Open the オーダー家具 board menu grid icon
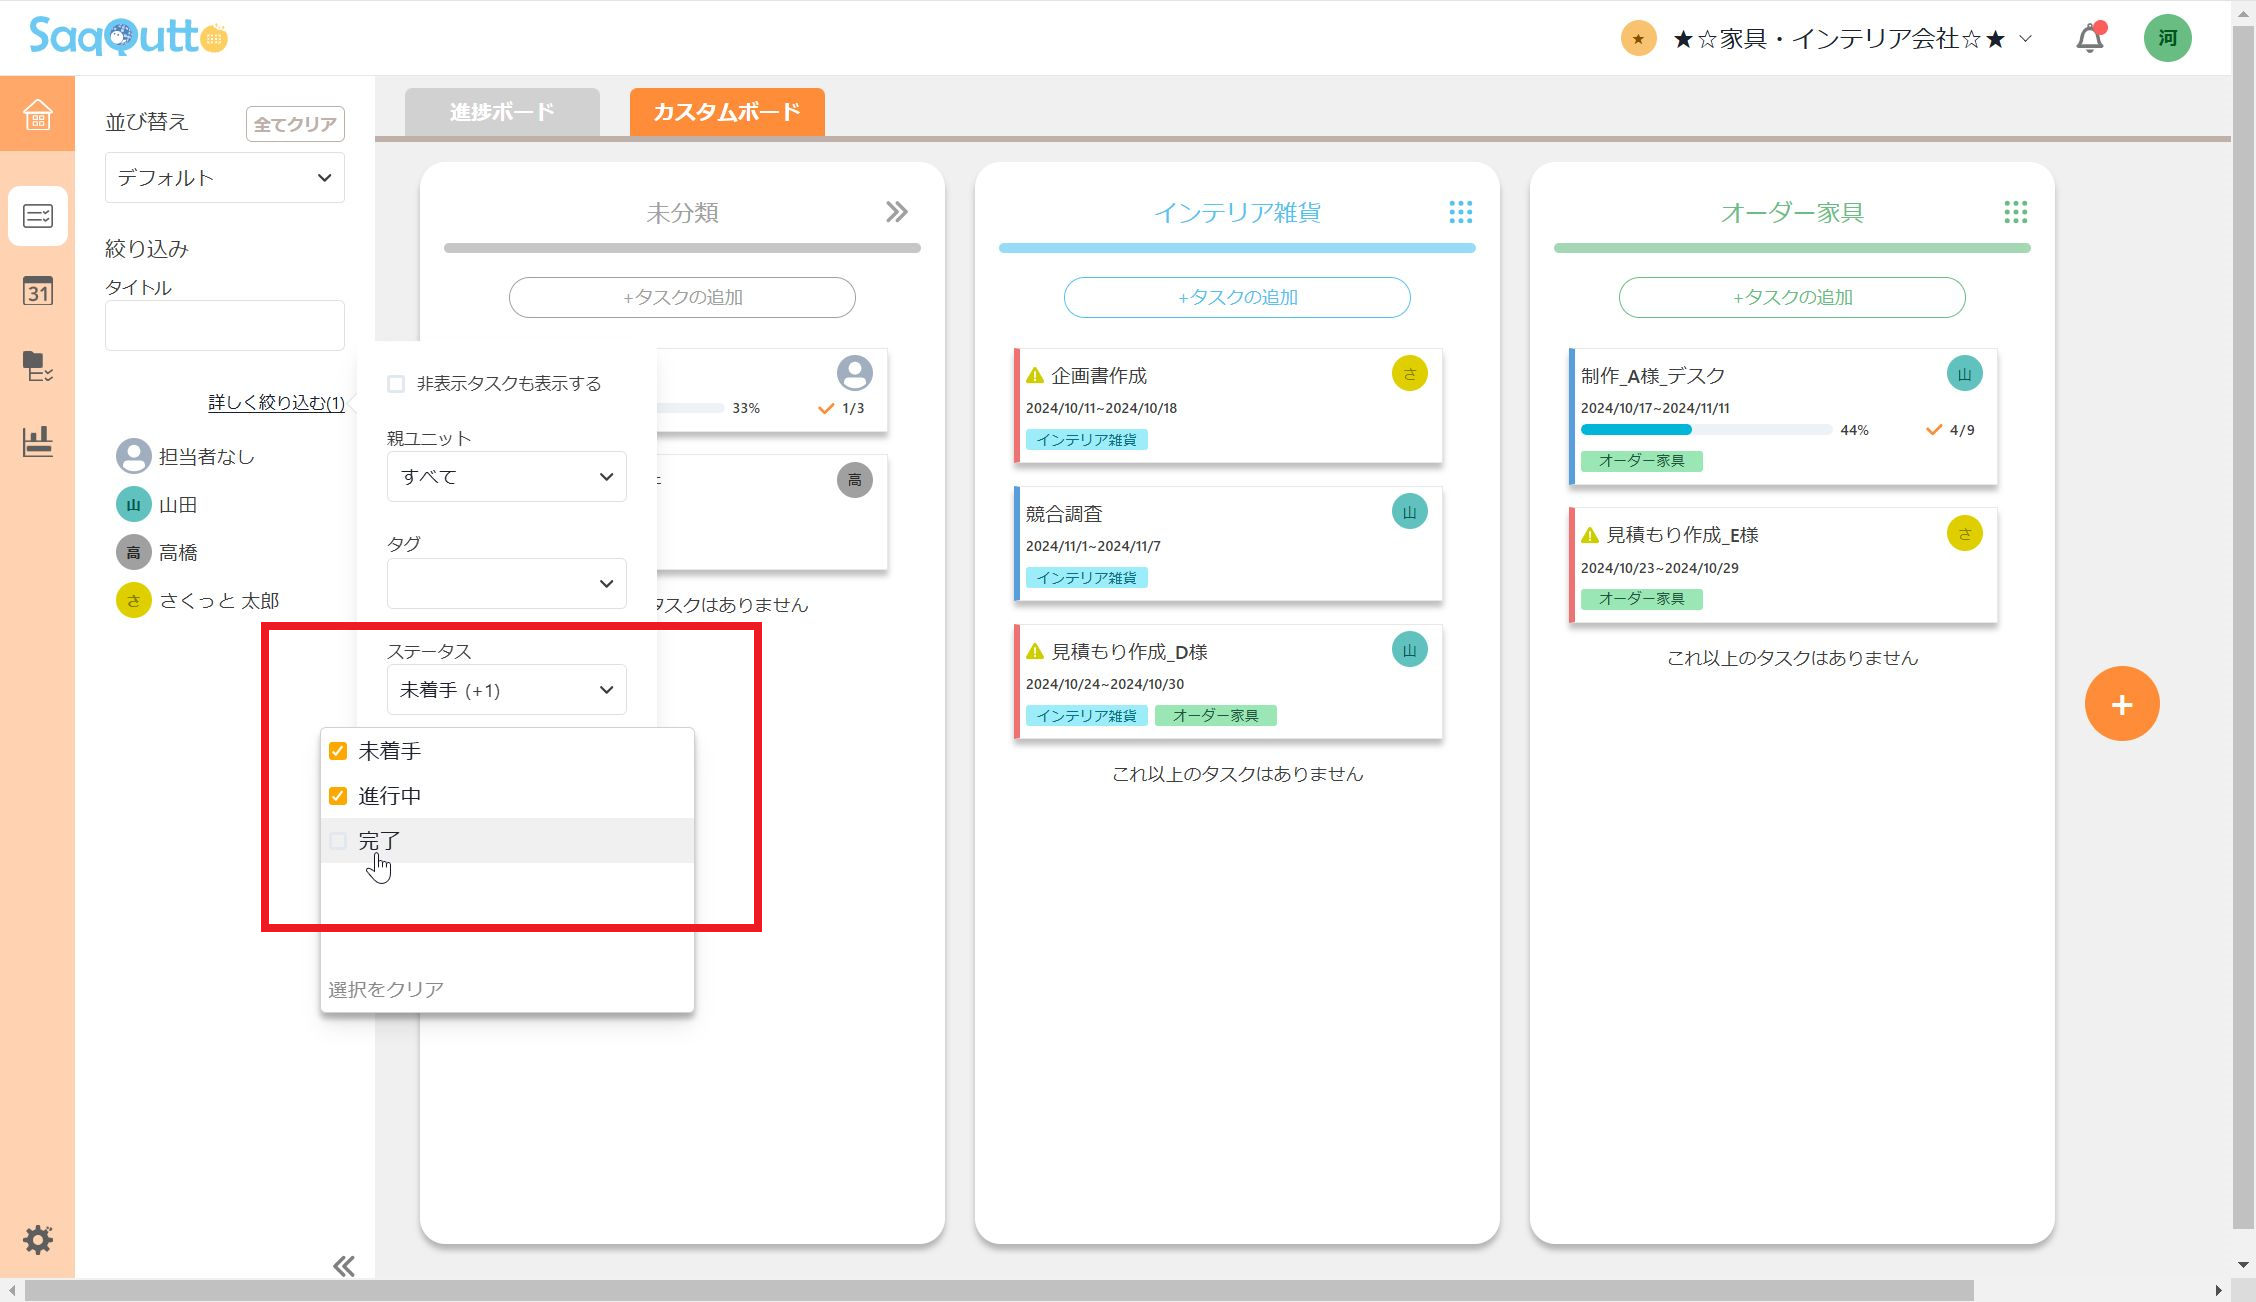The height and width of the screenshot is (1302, 2256). pyautogui.click(x=2015, y=212)
